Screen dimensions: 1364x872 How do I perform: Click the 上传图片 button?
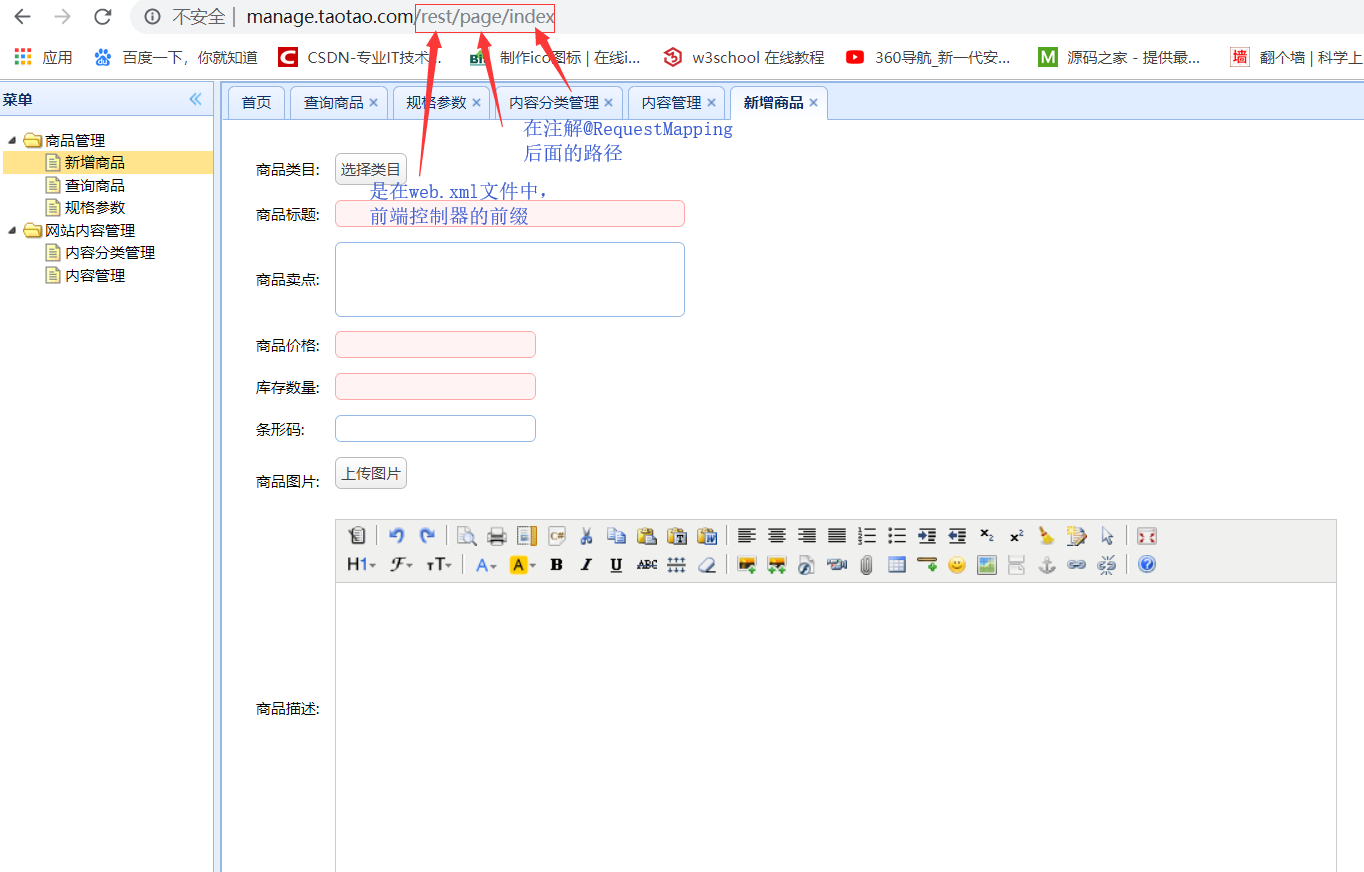tap(370, 473)
